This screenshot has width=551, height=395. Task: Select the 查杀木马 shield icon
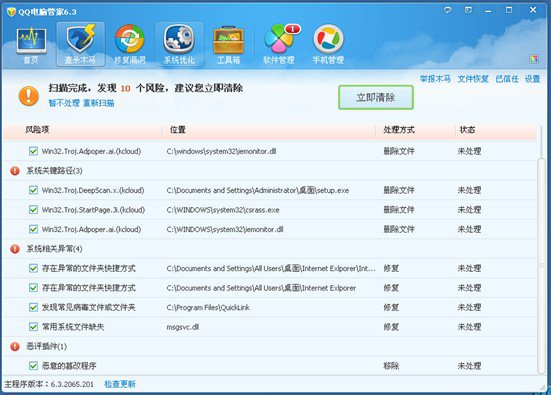pos(80,44)
